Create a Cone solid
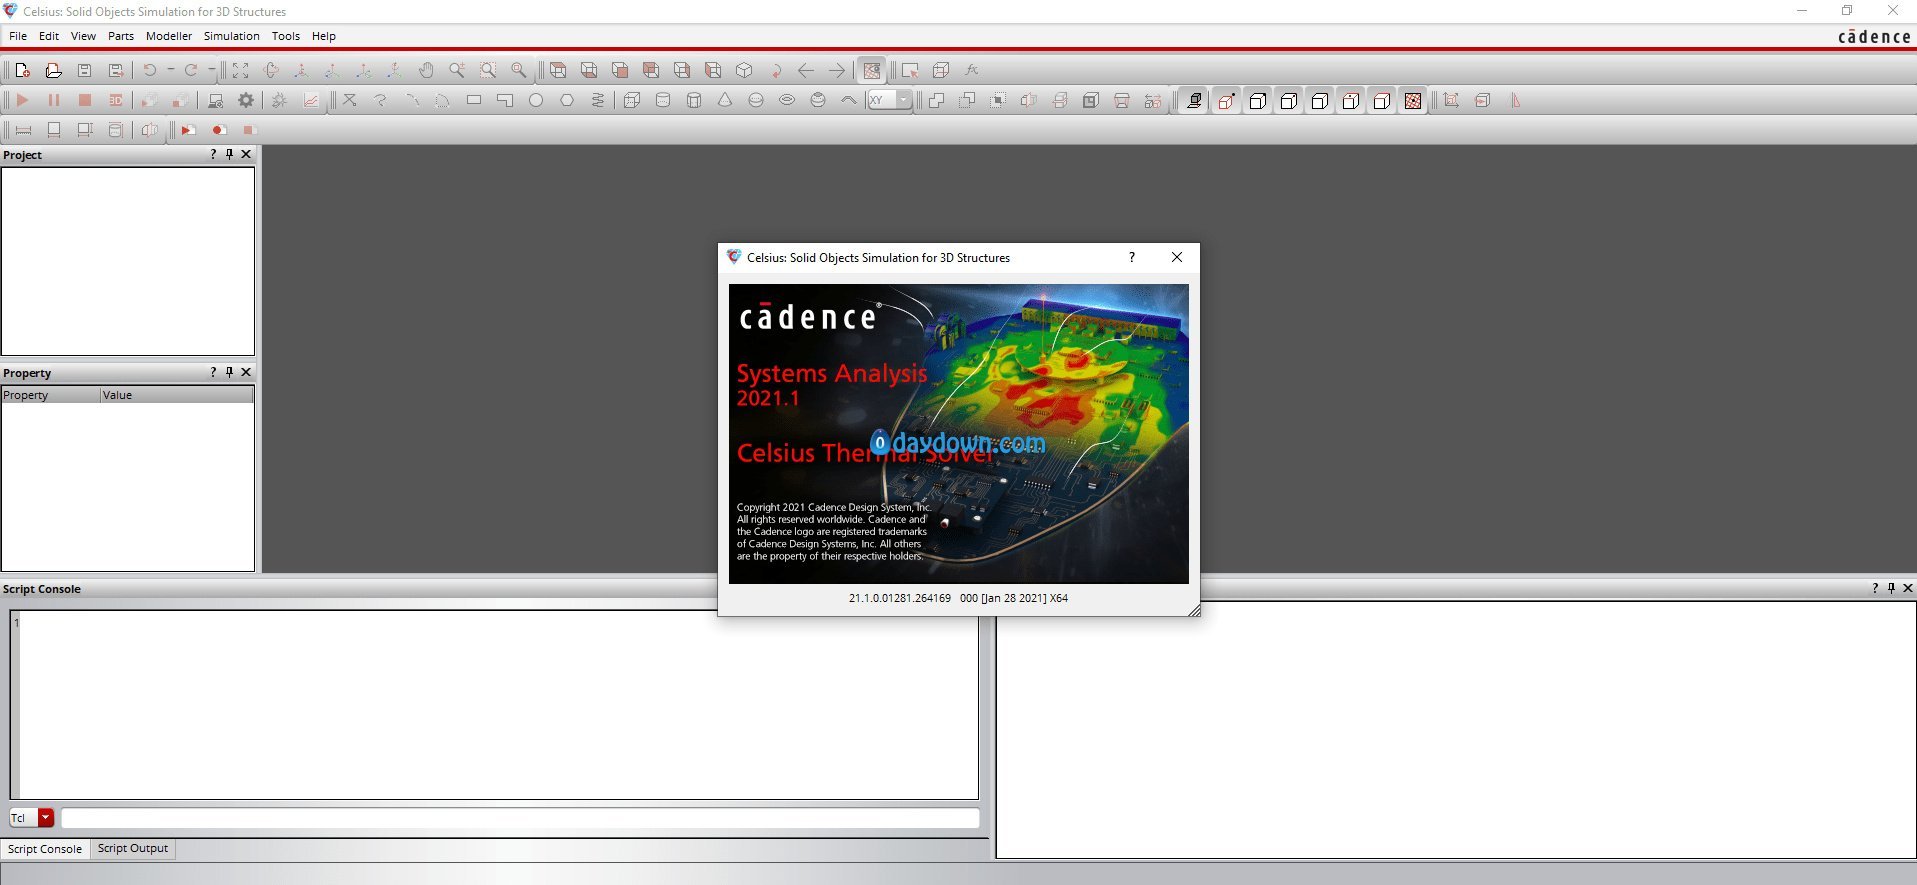 tap(725, 100)
